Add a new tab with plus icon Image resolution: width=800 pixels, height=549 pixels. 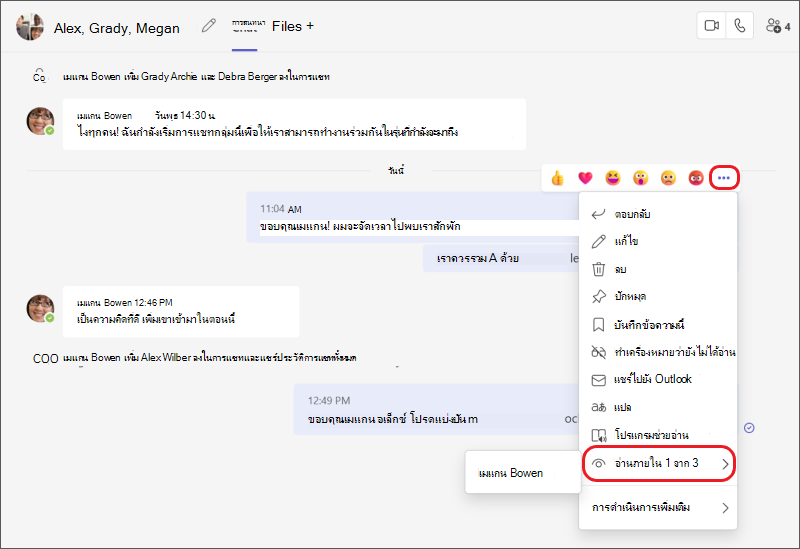coord(310,26)
